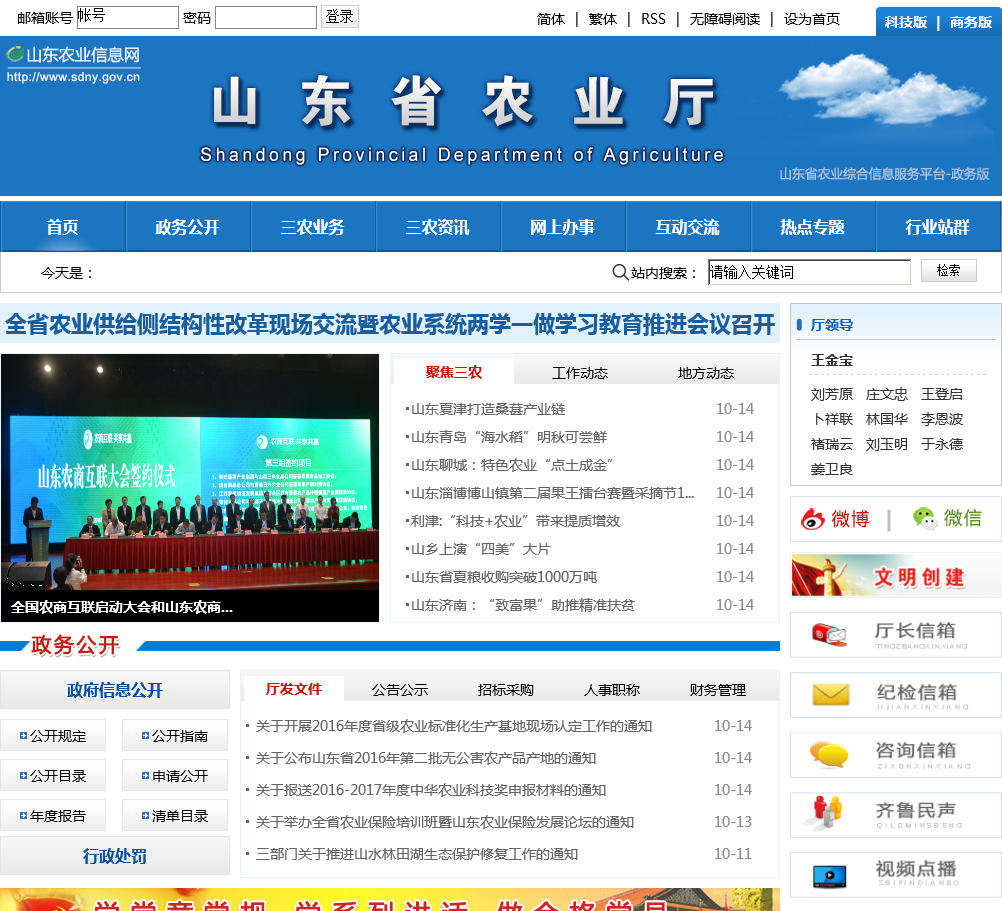Open leader 于永德 profile
The image size is (1002, 911).
pos(942,444)
